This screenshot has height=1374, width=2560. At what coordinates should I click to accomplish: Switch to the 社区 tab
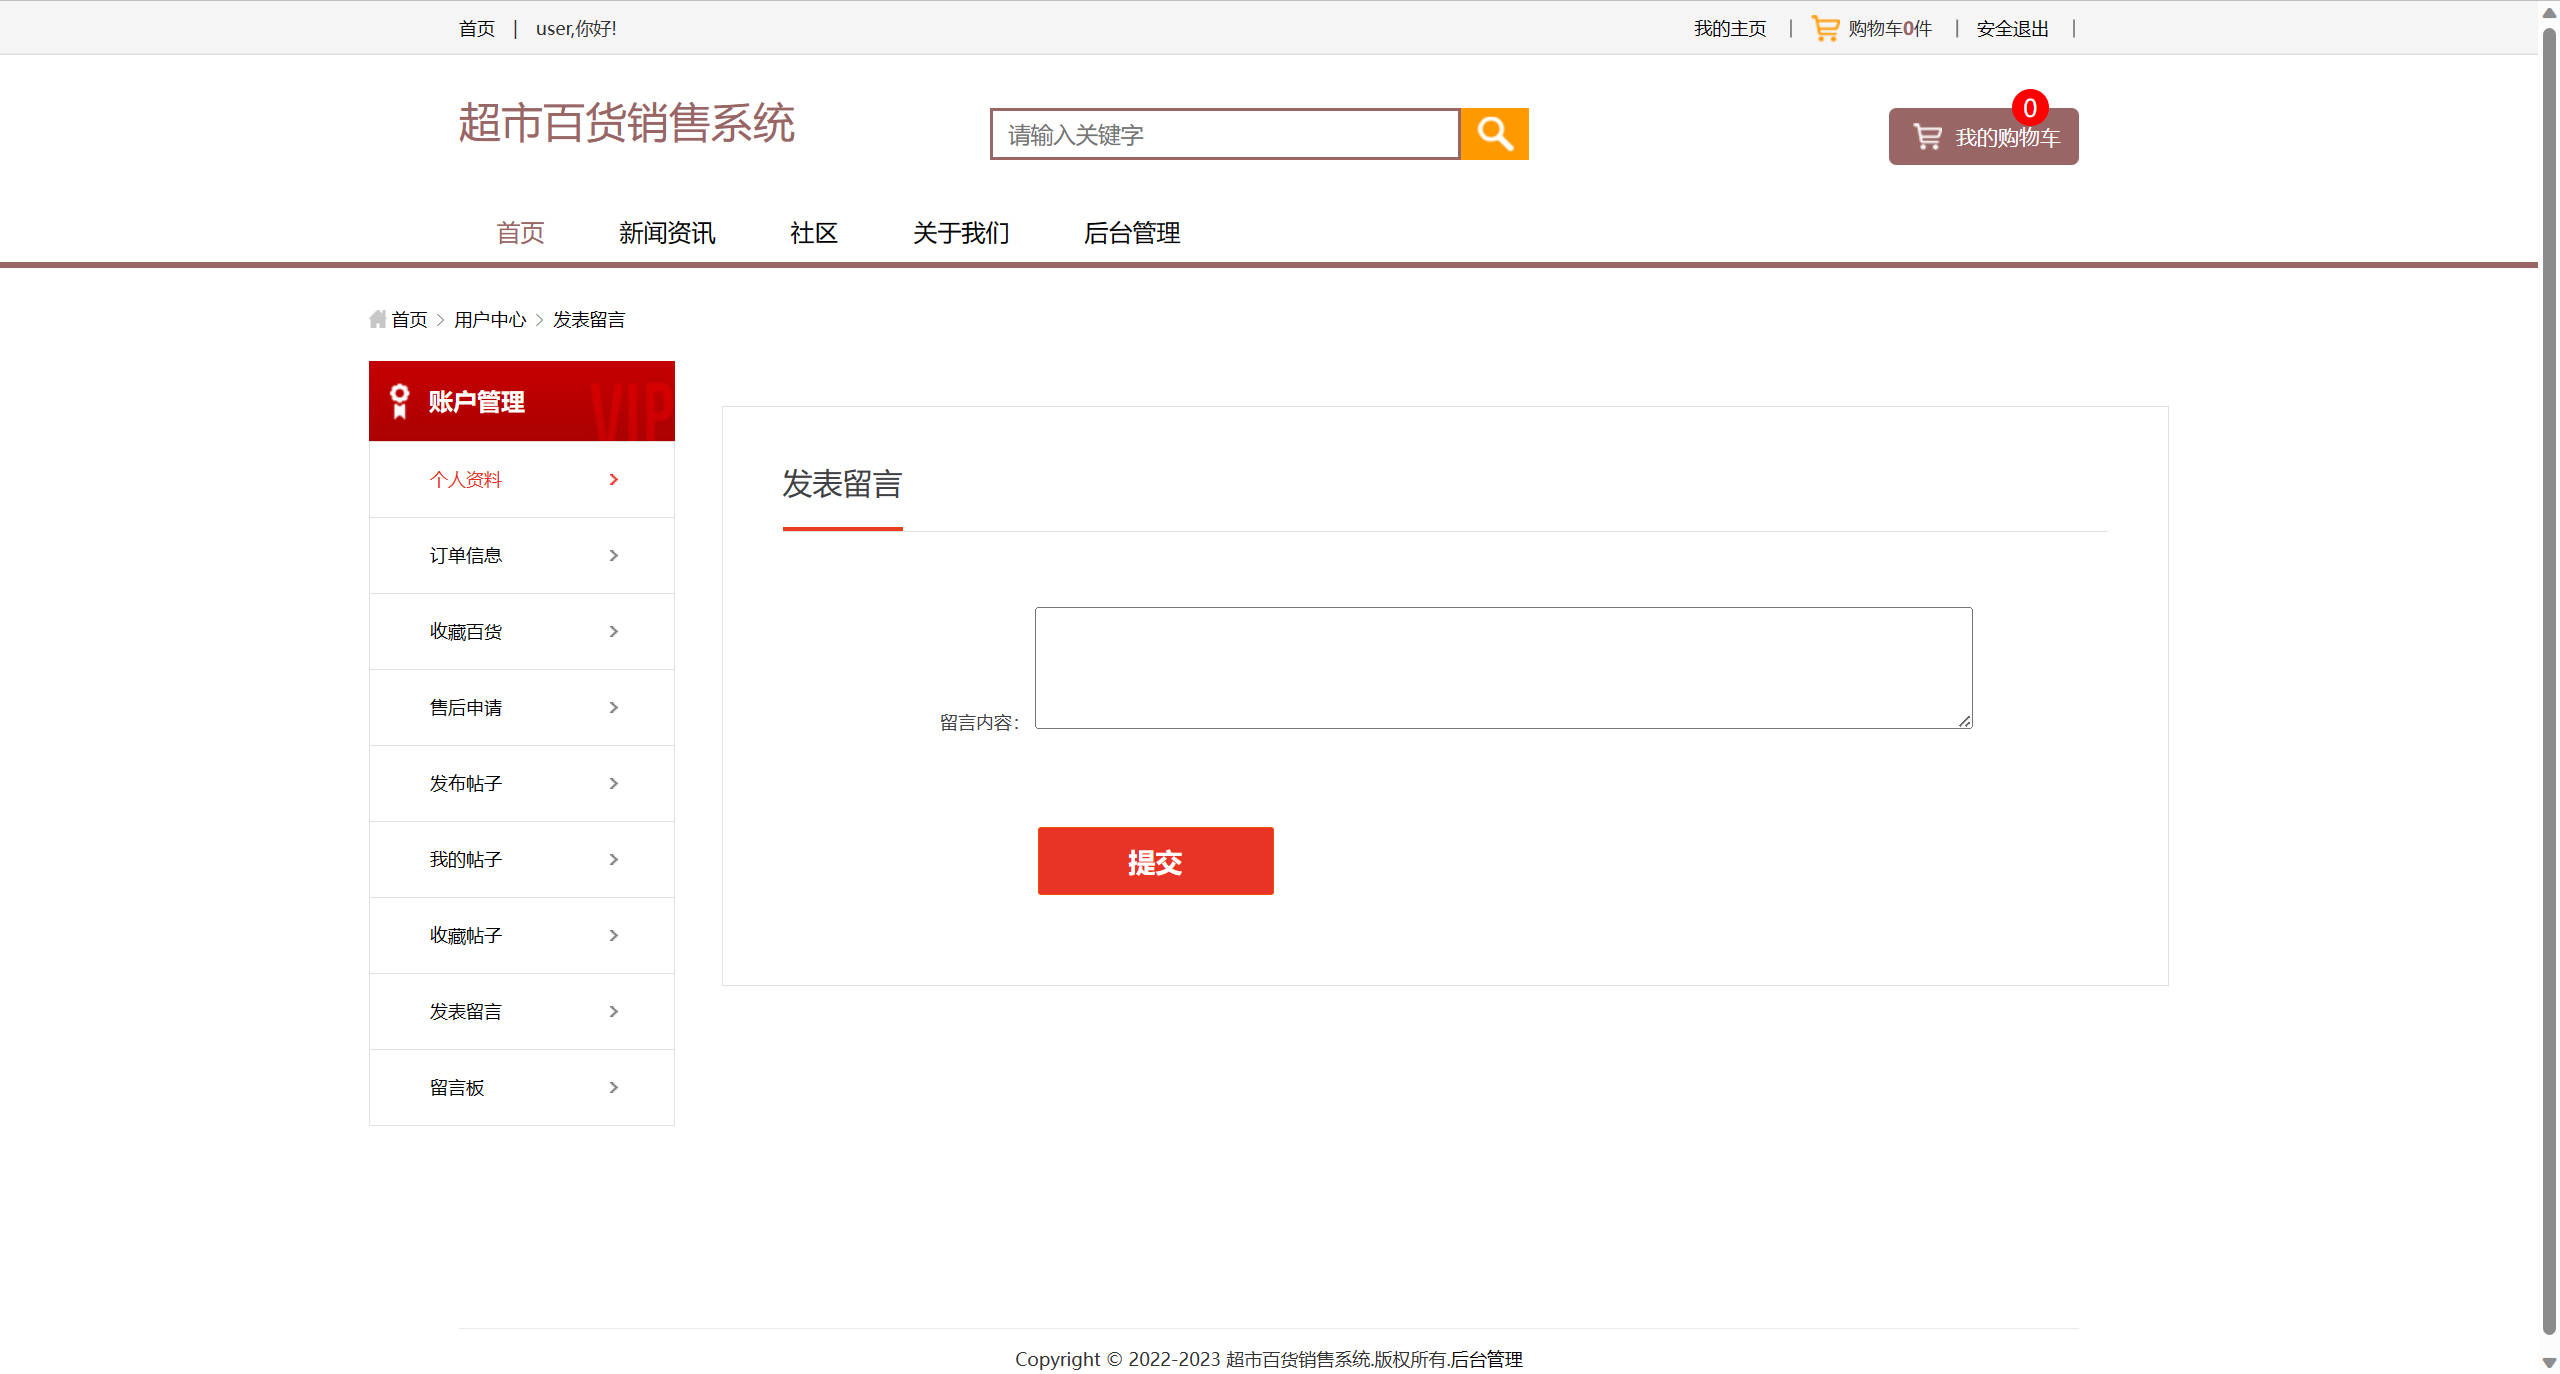click(x=812, y=233)
